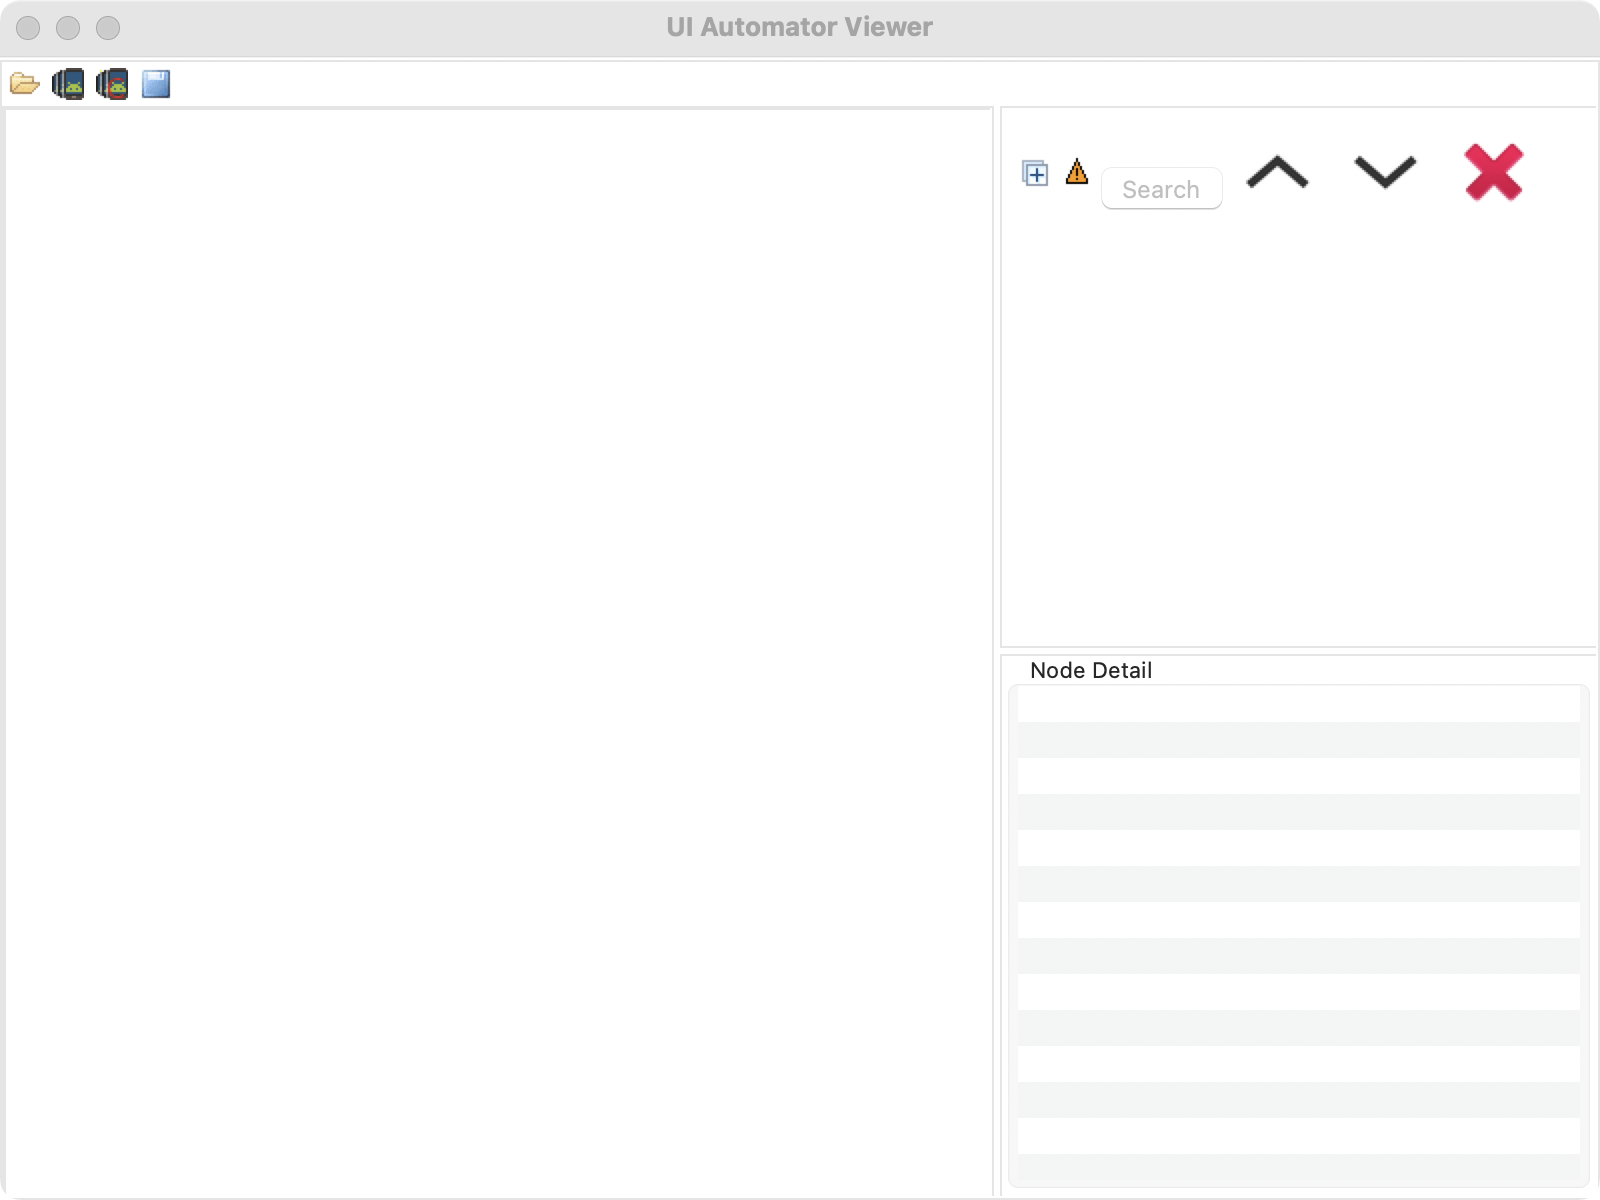Take a device screenshot with first Android icon

point(68,84)
